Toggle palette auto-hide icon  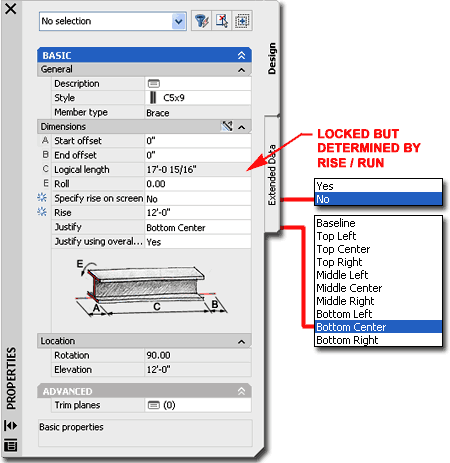point(10,426)
